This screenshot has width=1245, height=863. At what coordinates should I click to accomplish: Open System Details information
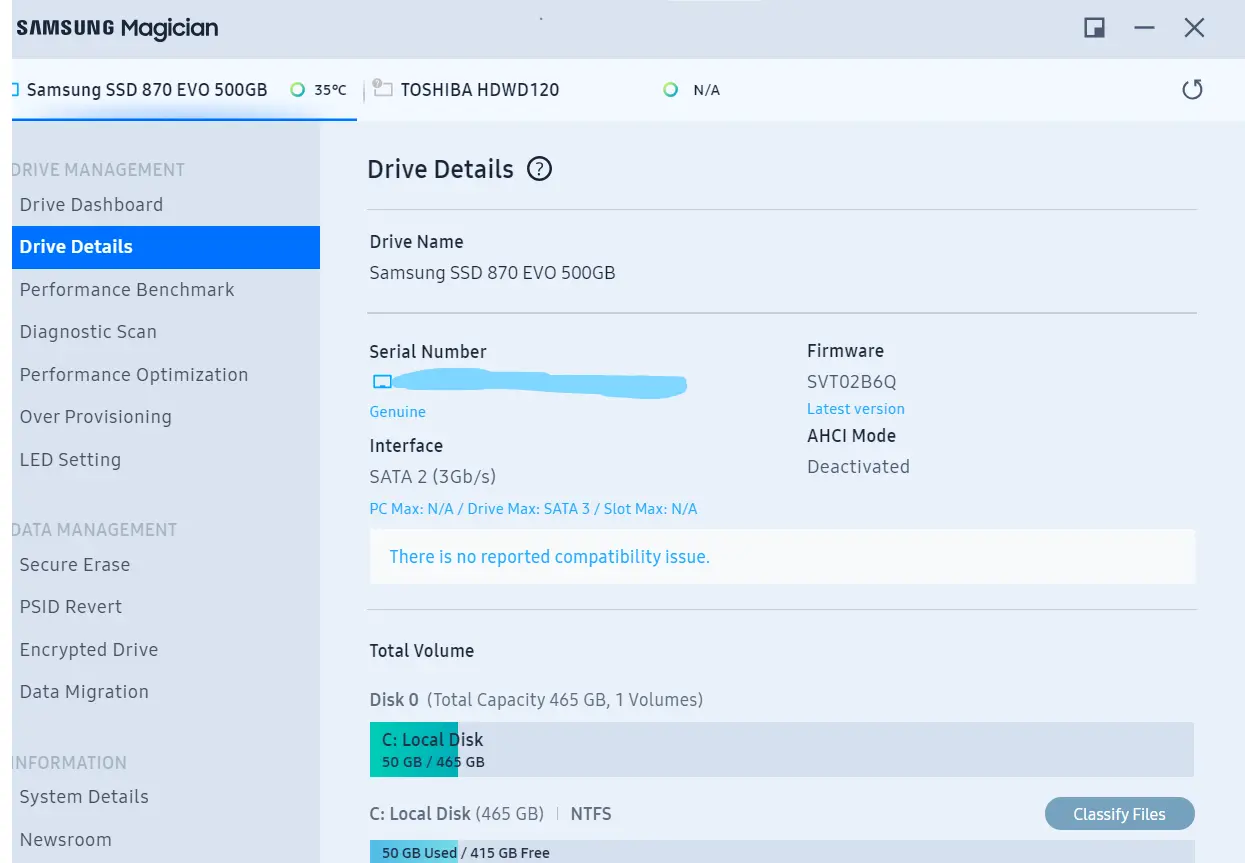pyautogui.click(x=166, y=797)
